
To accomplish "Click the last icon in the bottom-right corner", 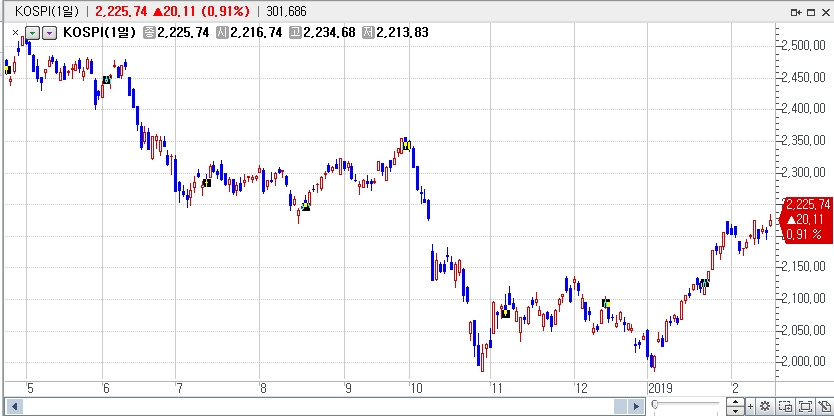I will (823, 406).
